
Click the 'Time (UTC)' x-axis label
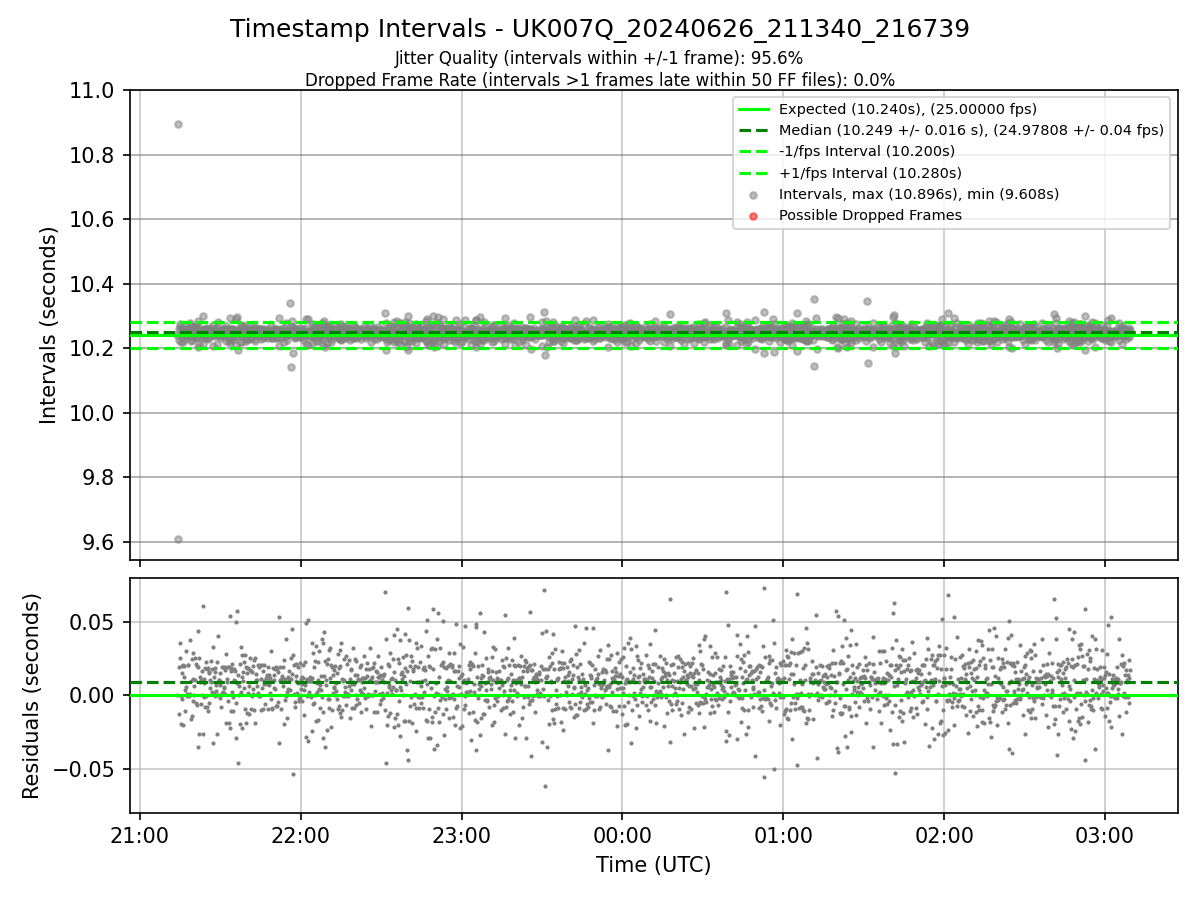point(654,865)
